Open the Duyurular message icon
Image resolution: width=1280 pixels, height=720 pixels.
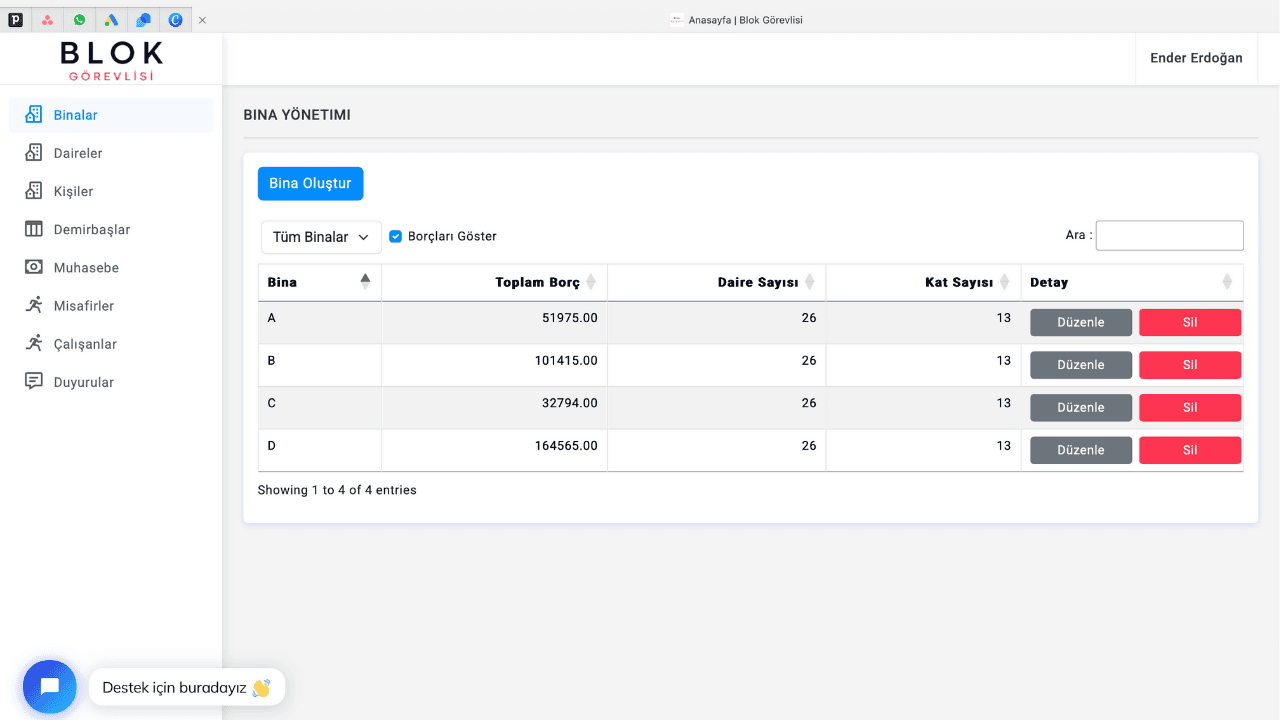pos(34,381)
